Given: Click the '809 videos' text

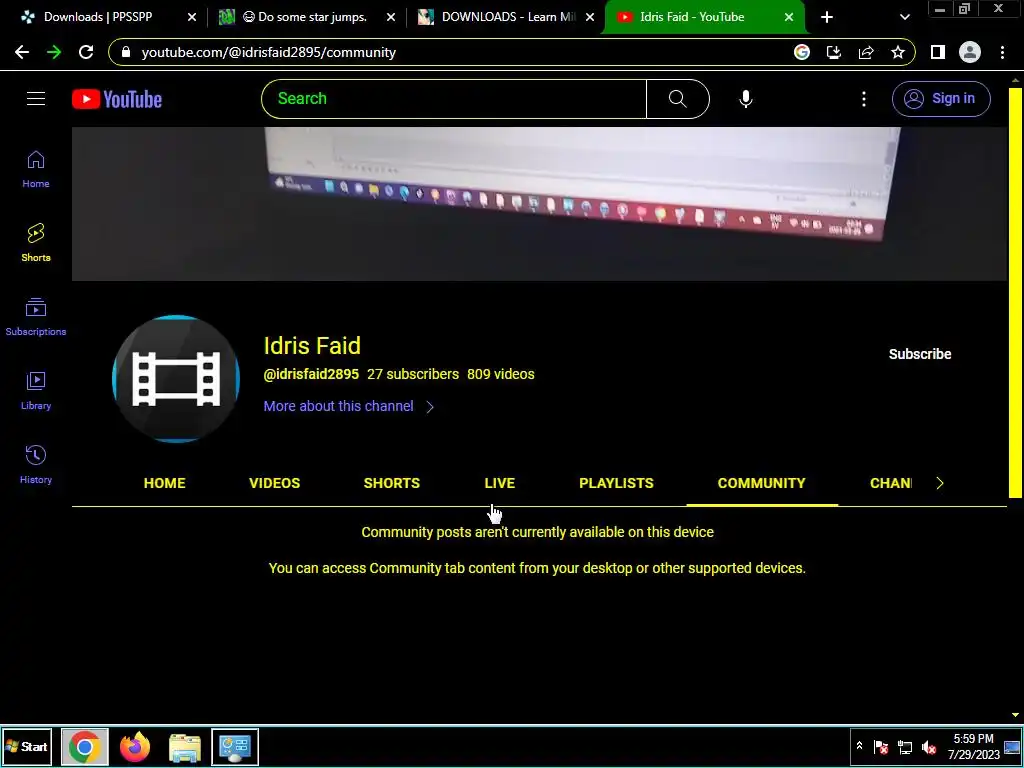Looking at the screenshot, I should tap(500, 374).
